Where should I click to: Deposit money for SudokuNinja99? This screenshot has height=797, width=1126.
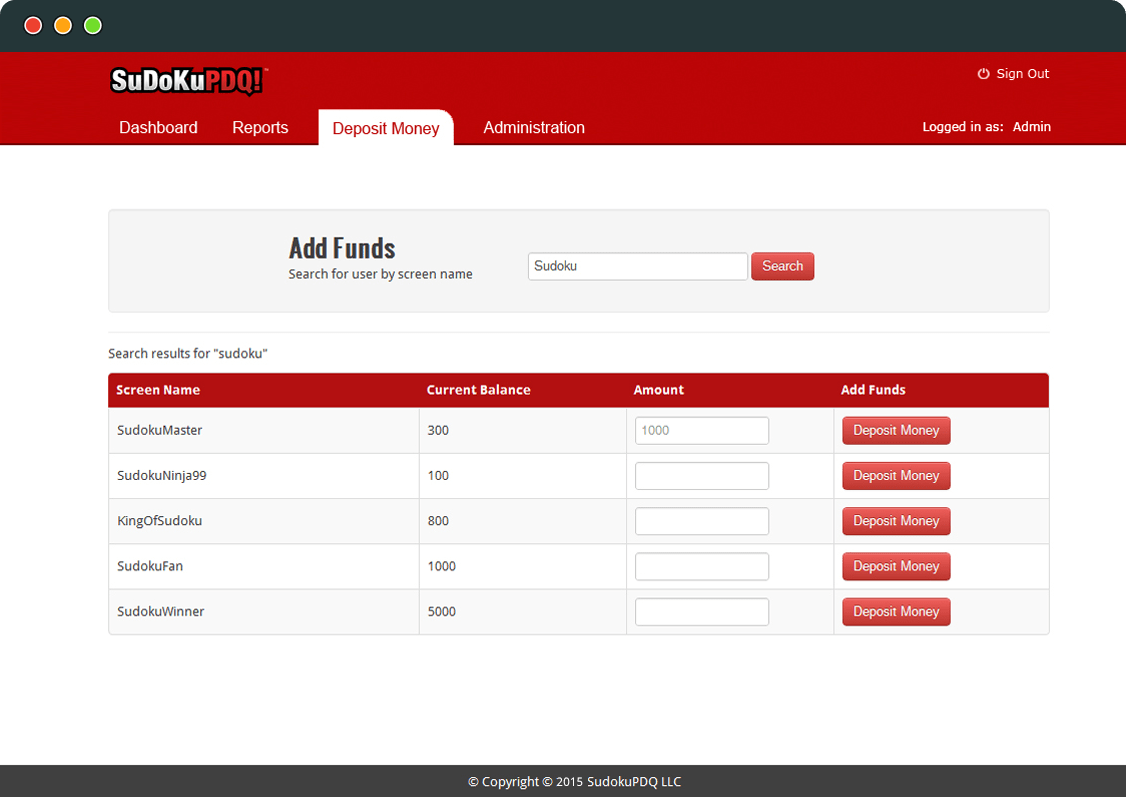(x=896, y=476)
